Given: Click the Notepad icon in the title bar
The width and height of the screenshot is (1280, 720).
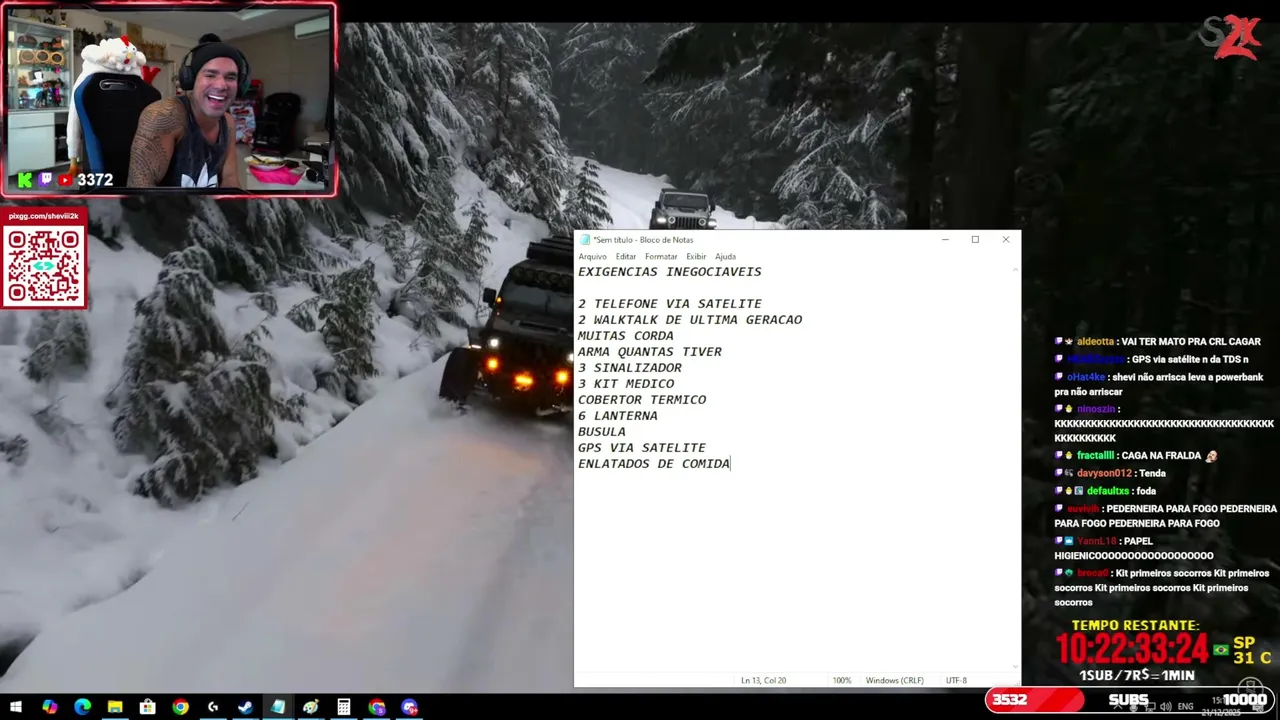Looking at the screenshot, I should tap(585, 240).
